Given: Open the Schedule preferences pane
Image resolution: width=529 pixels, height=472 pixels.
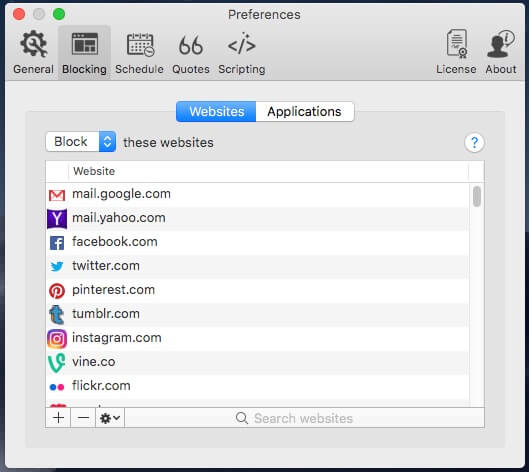Looking at the screenshot, I should 139,52.
